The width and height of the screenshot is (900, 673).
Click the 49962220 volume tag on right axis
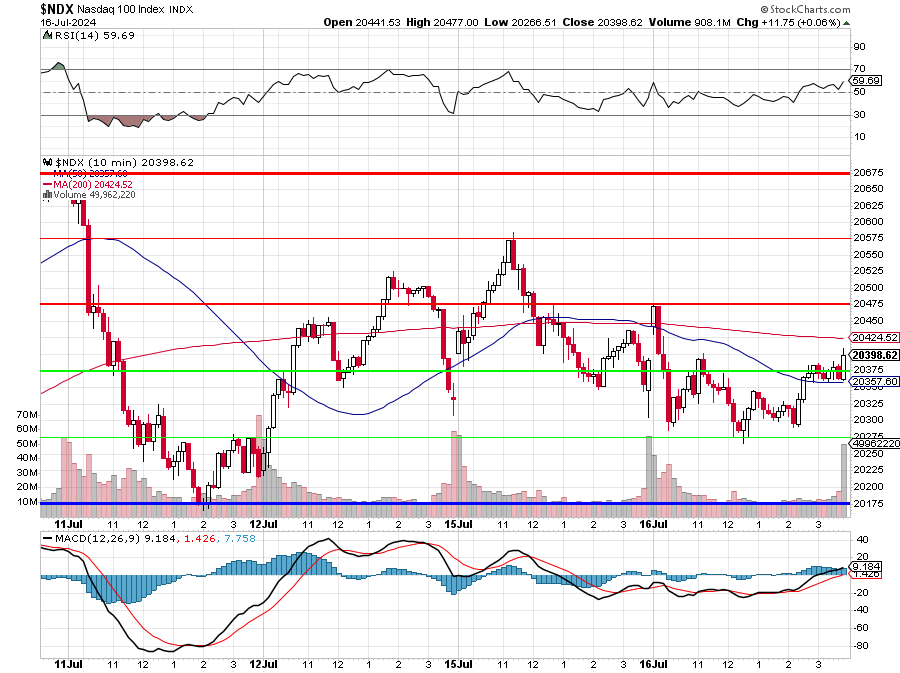coord(874,443)
